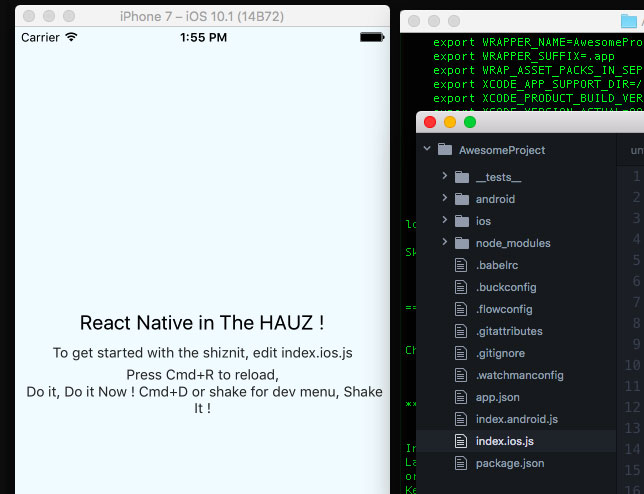Click the .buckconfig file icon

click(461, 287)
